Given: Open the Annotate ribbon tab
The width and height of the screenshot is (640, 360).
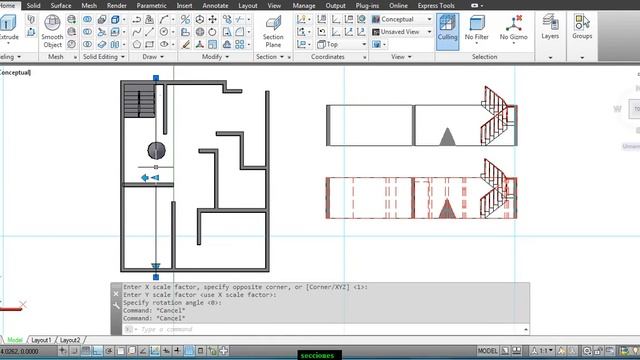Looking at the screenshot, I should click(x=215, y=5).
